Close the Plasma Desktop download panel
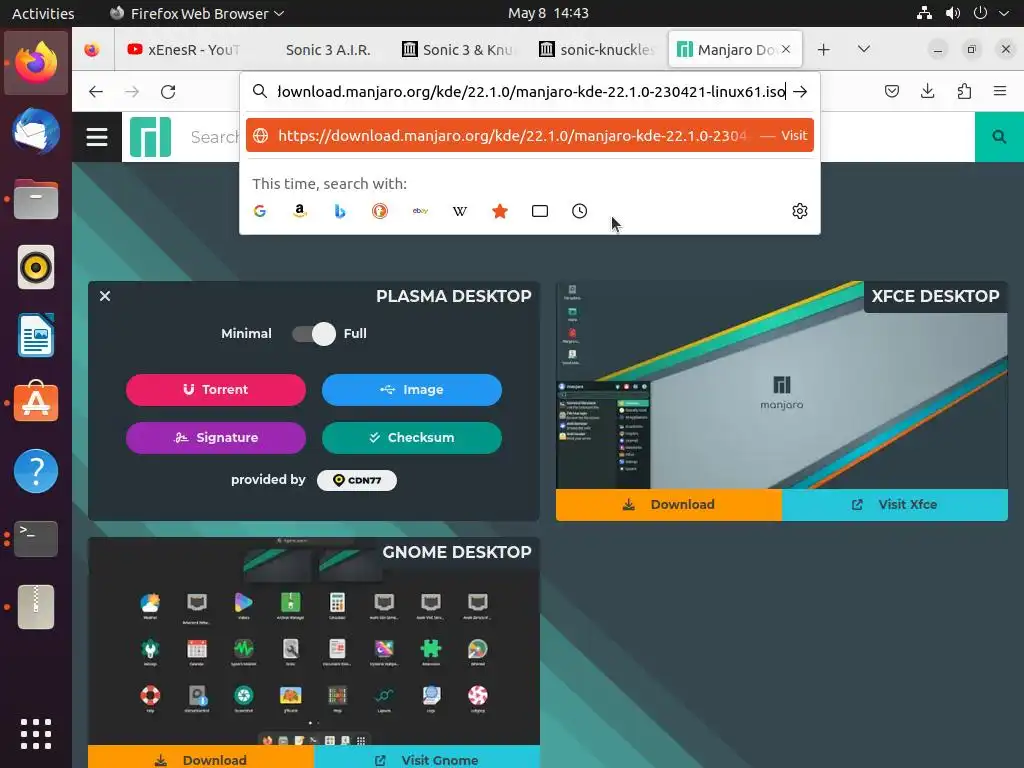The image size is (1024, 768). click(x=105, y=296)
